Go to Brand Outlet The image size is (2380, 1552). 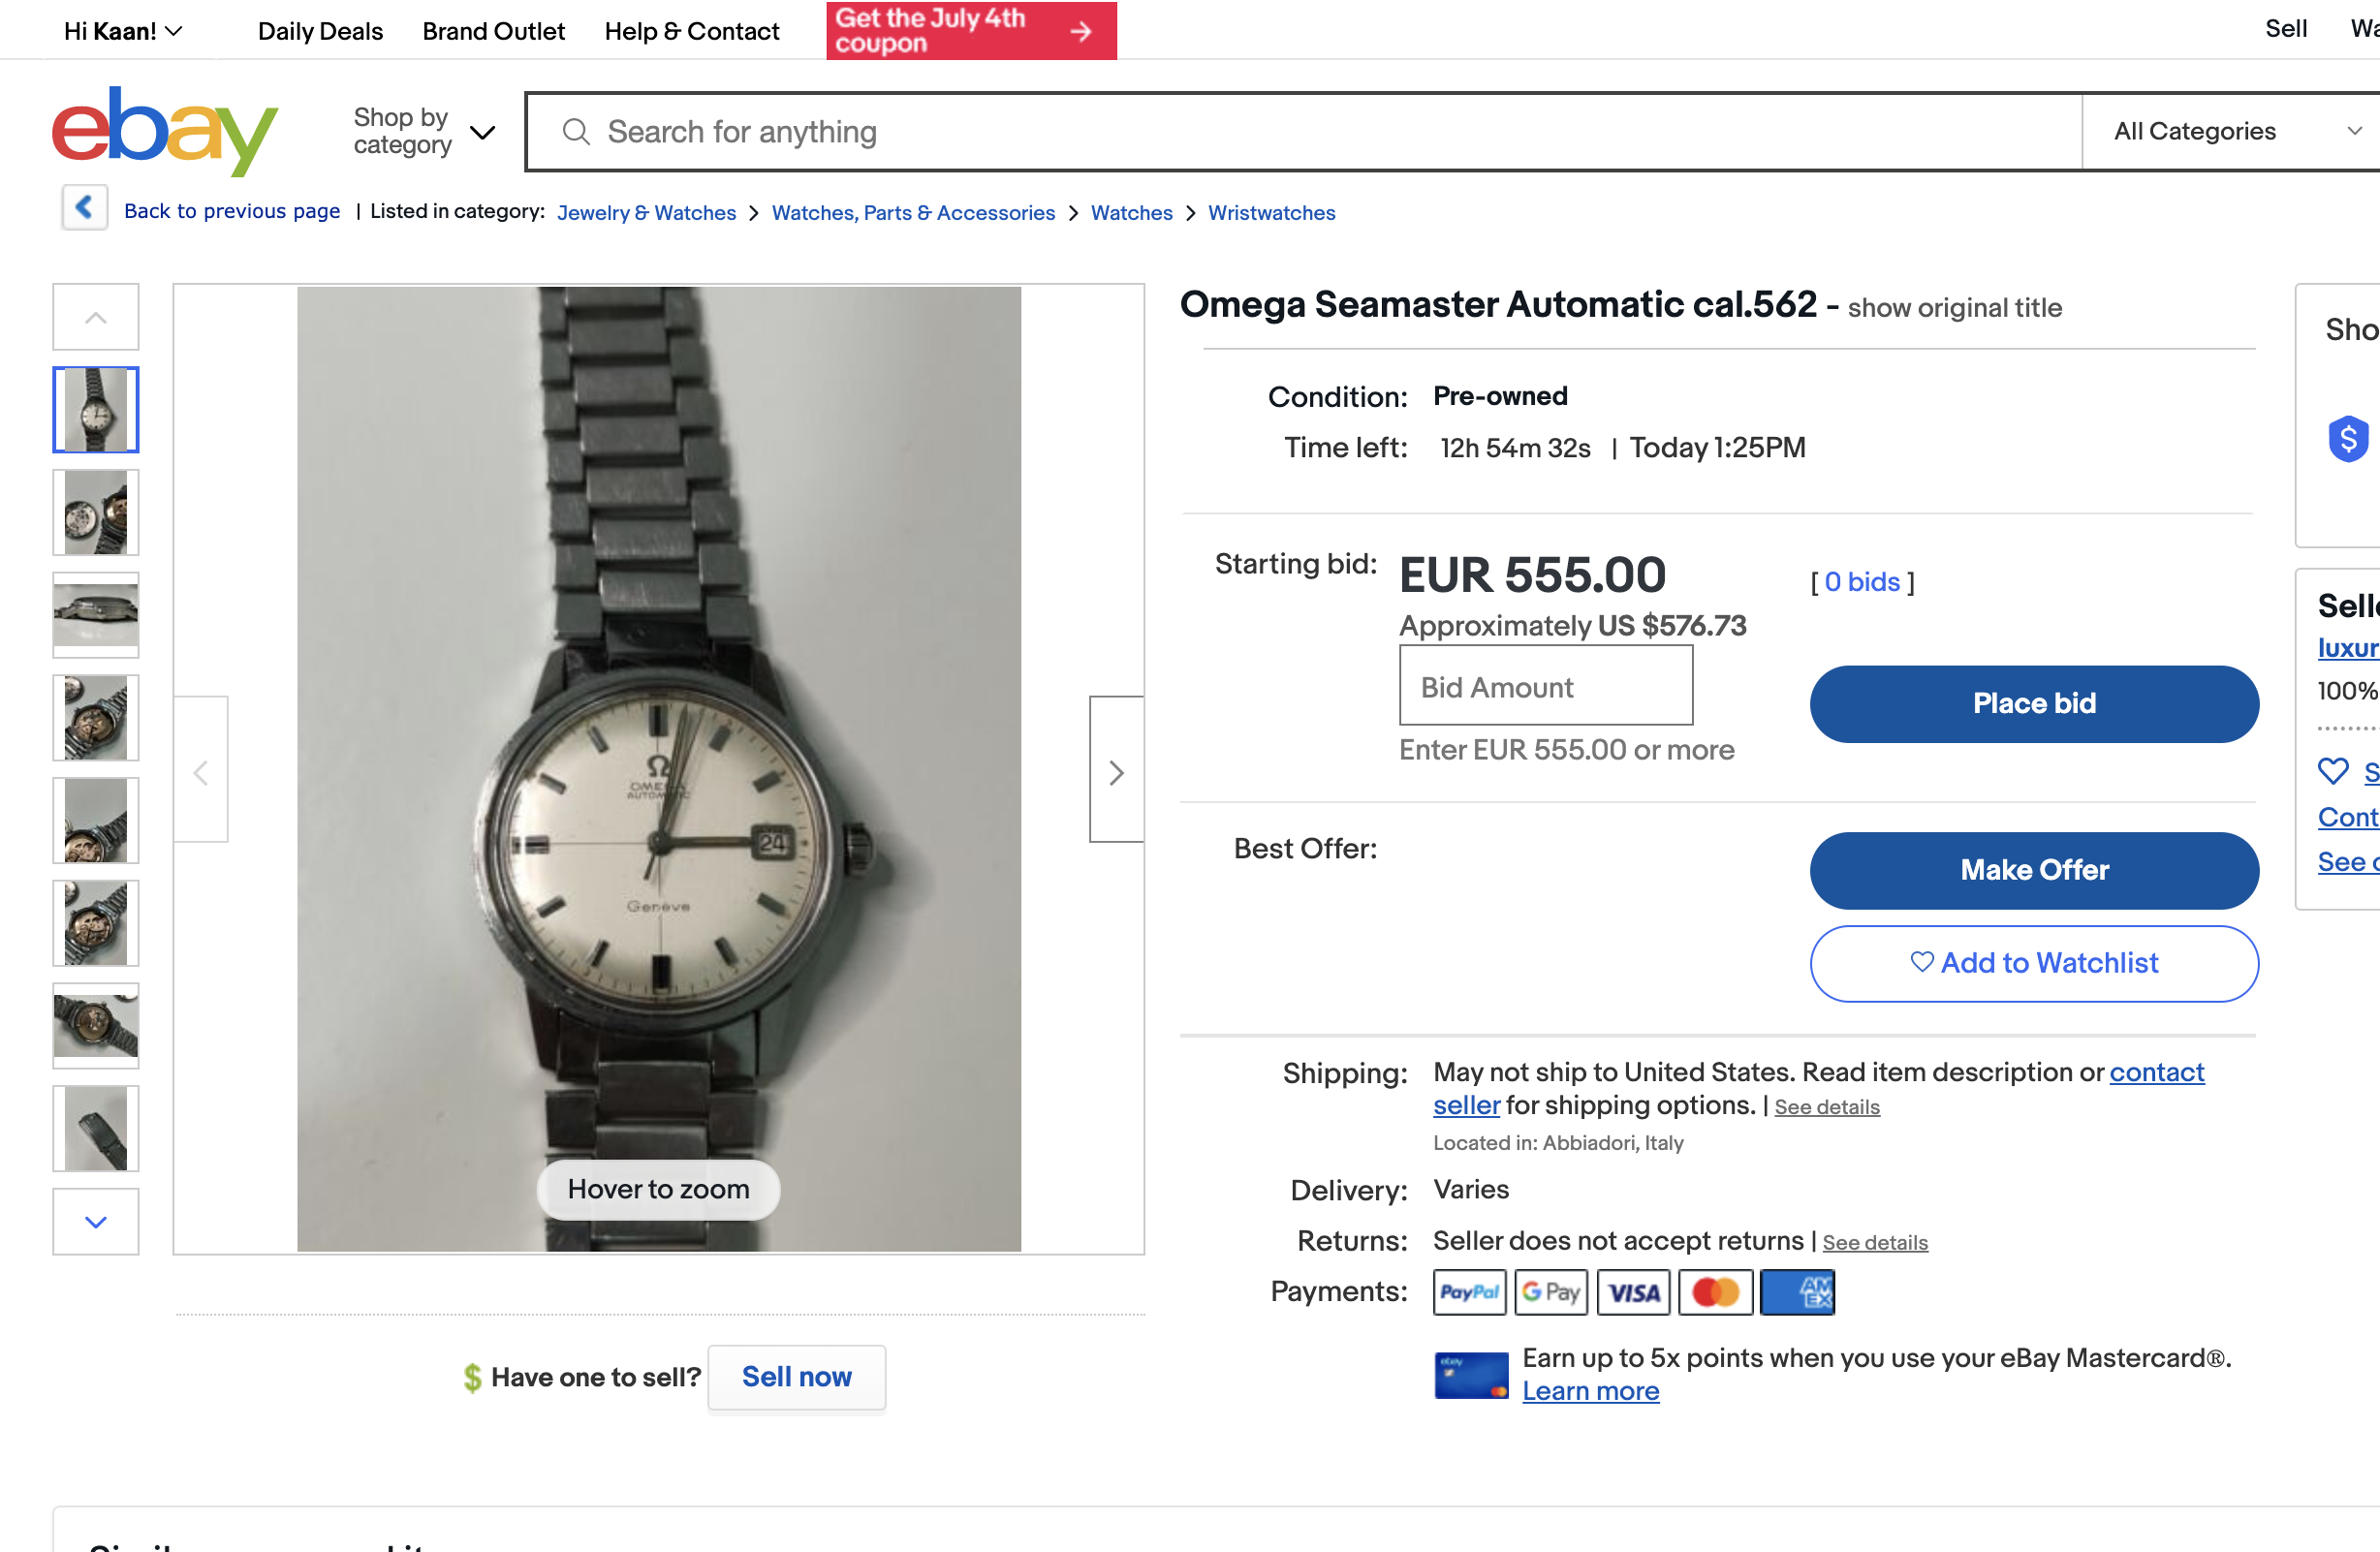(493, 31)
